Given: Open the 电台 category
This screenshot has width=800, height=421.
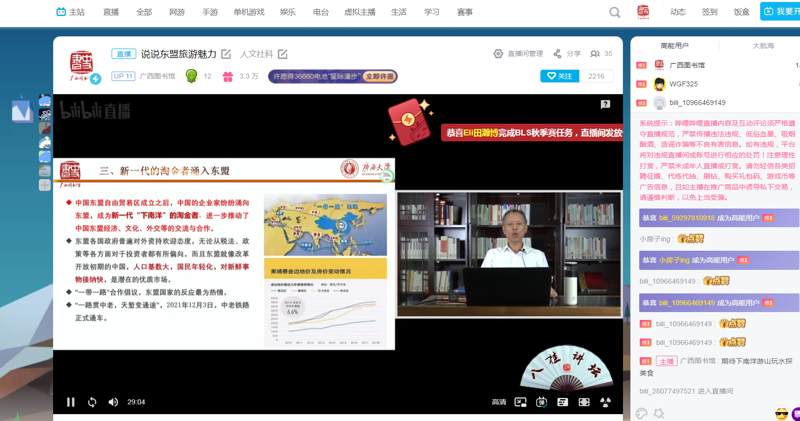Looking at the screenshot, I should (x=321, y=12).
